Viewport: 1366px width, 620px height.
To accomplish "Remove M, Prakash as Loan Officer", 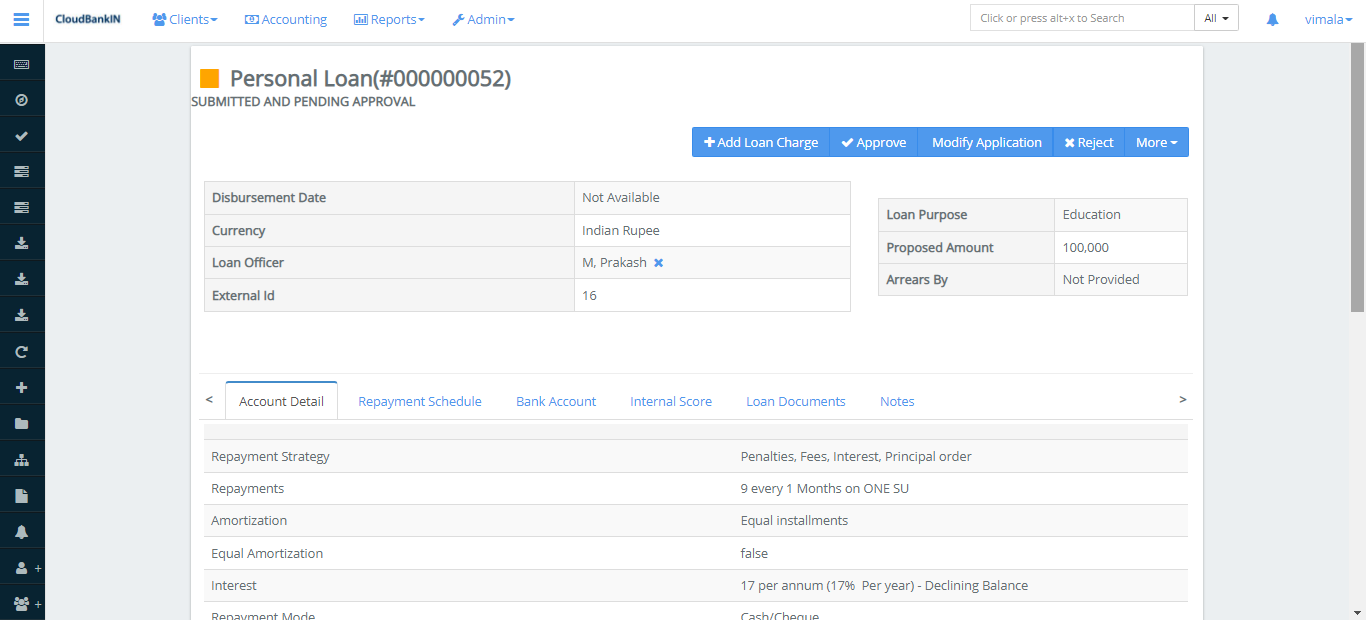I will click(x=658, y=262).
